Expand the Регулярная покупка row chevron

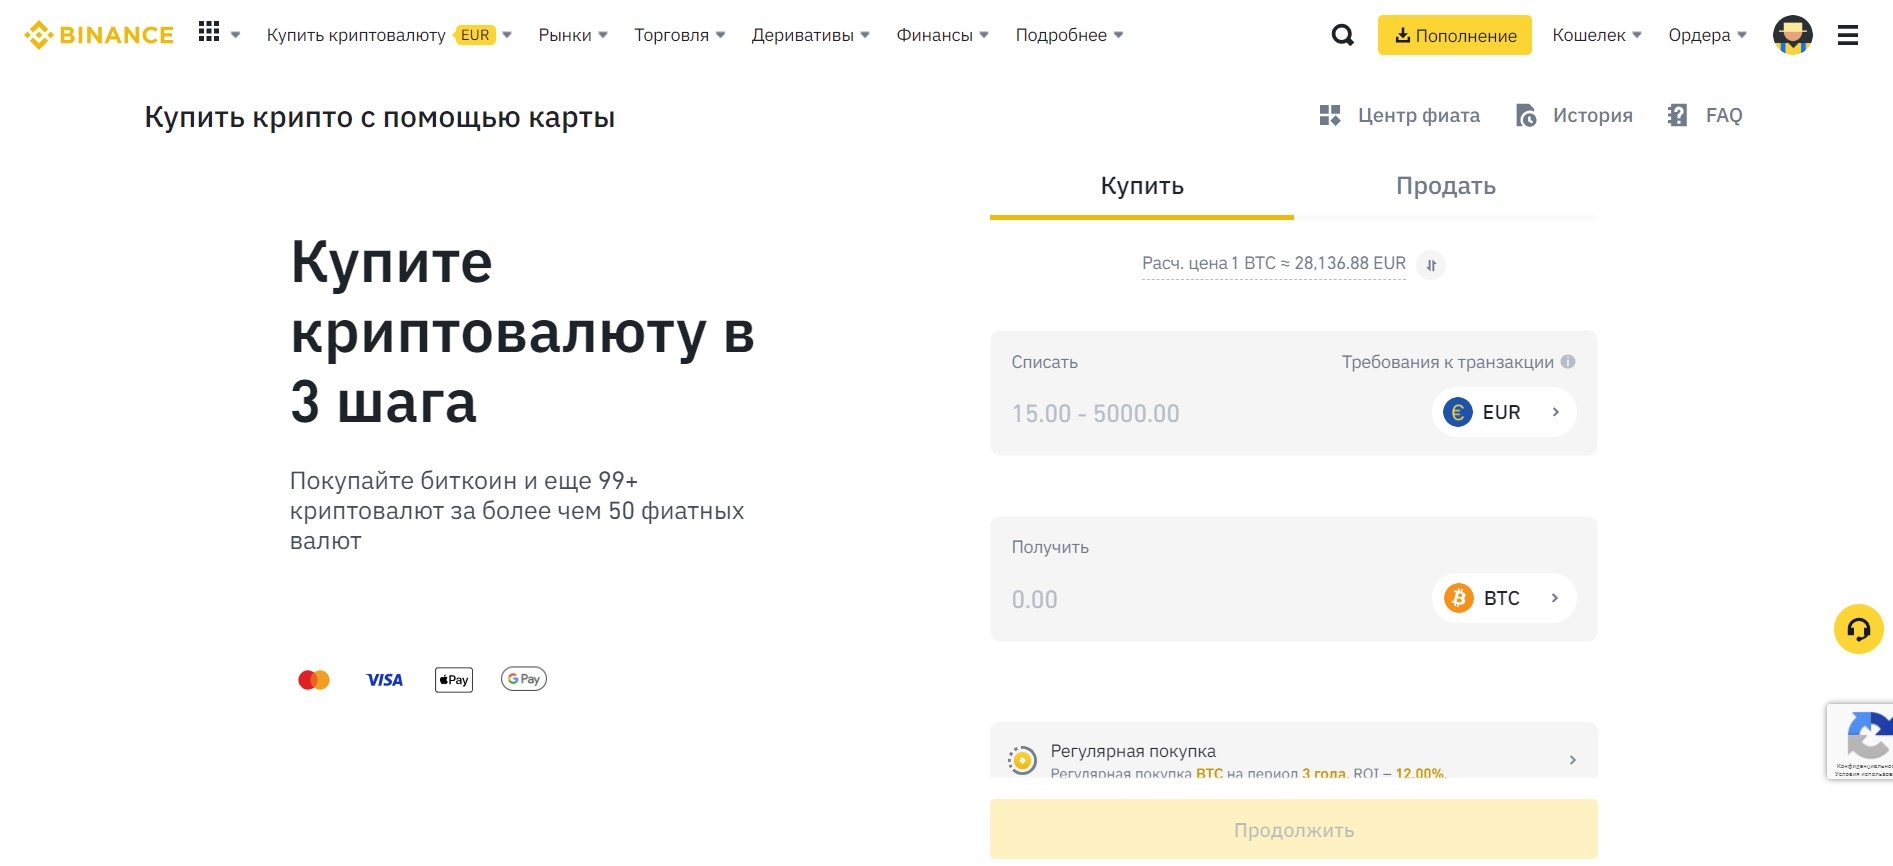click(x=1573, y=760)
